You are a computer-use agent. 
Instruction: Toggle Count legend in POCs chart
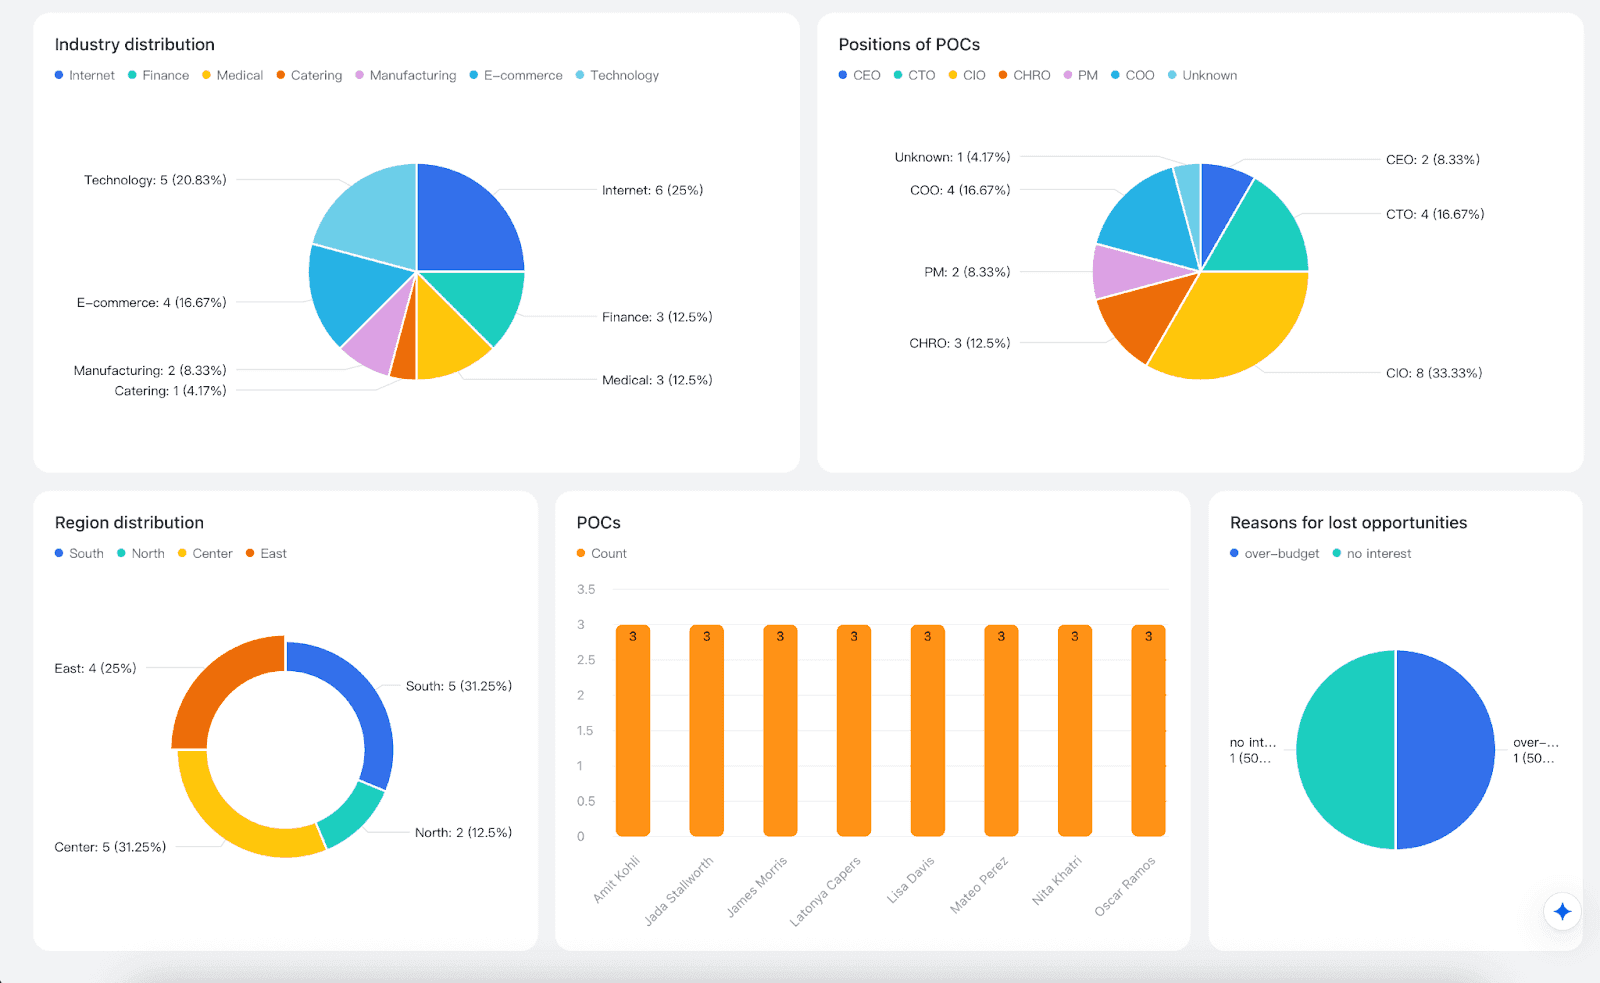click(x=602, y=553)
